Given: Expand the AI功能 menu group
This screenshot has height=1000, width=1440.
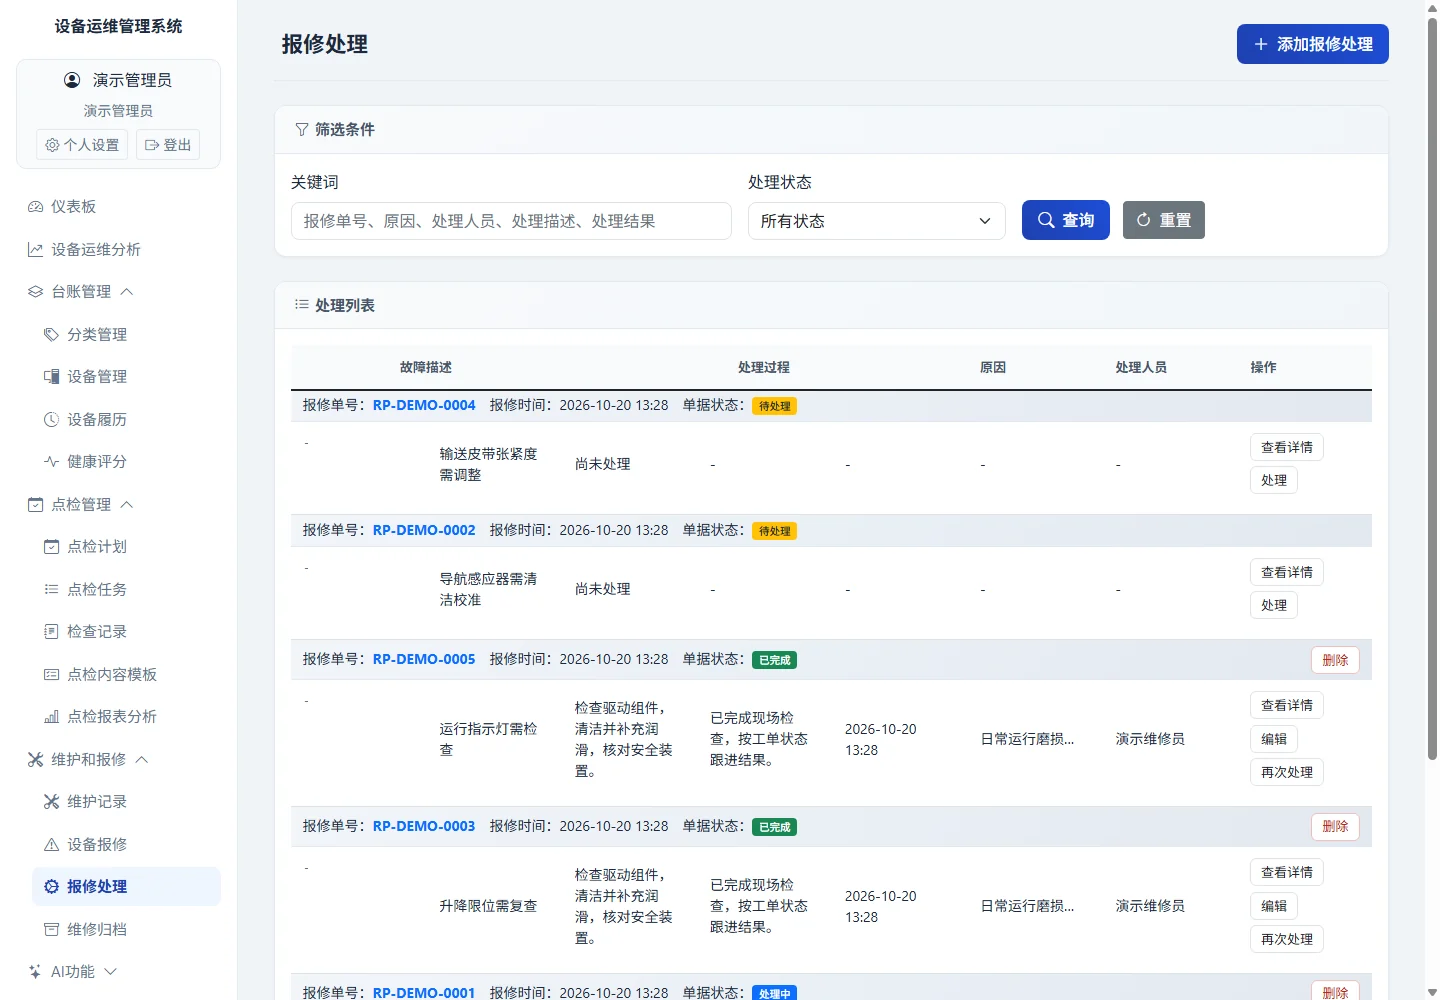Looking at the screenshot, I should click(x=118, y=972).
